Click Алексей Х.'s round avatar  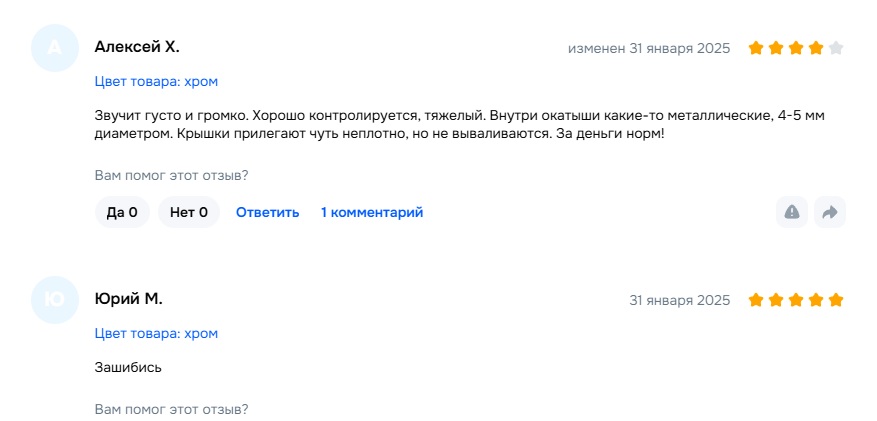point(55,48)
